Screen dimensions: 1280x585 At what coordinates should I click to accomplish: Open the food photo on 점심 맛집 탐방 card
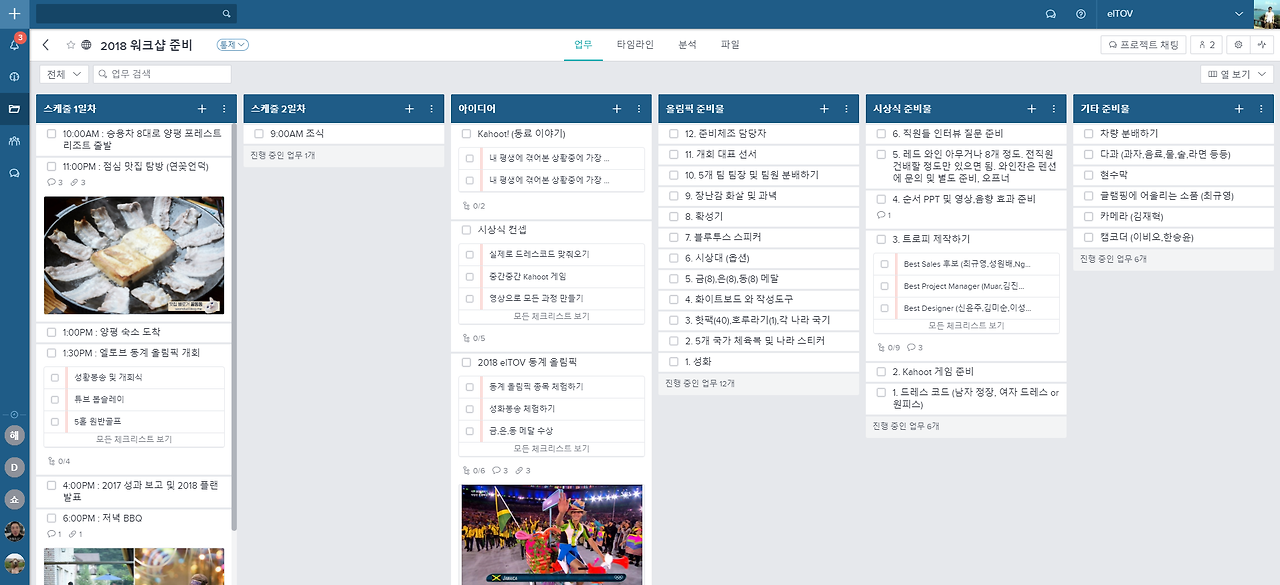tap(134, 255)
